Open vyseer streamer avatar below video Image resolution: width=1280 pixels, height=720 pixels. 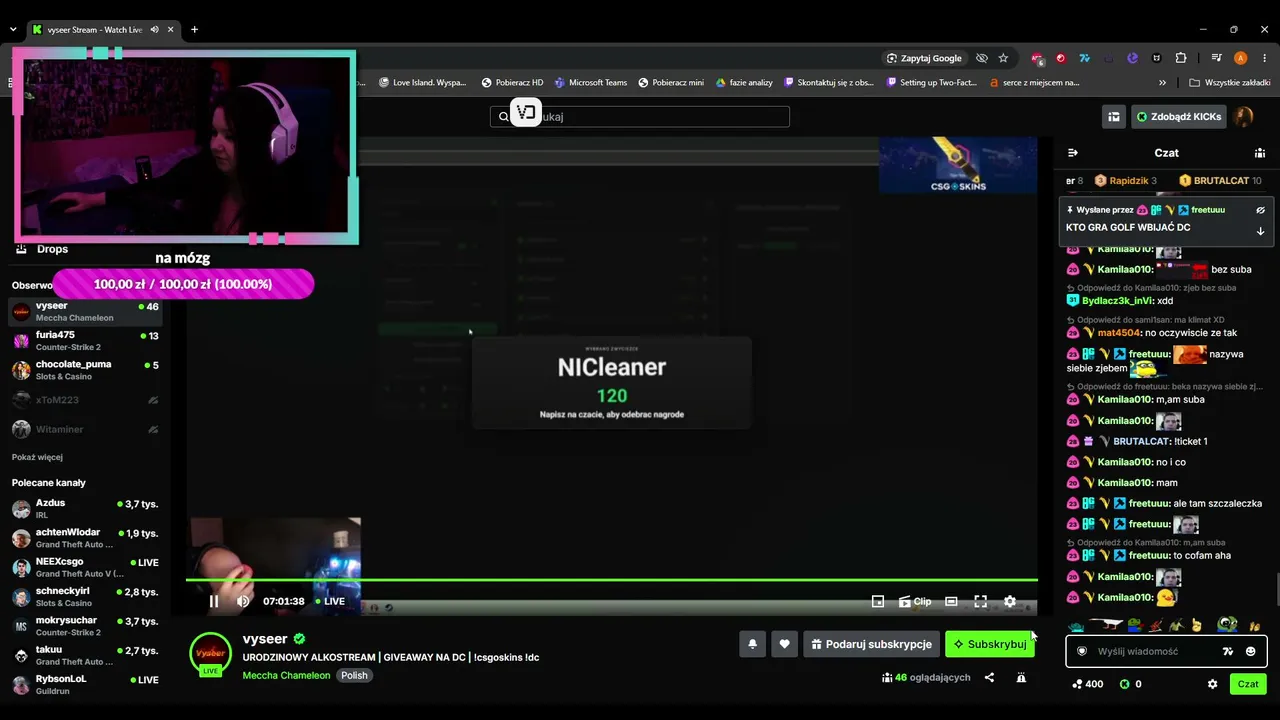210,654
